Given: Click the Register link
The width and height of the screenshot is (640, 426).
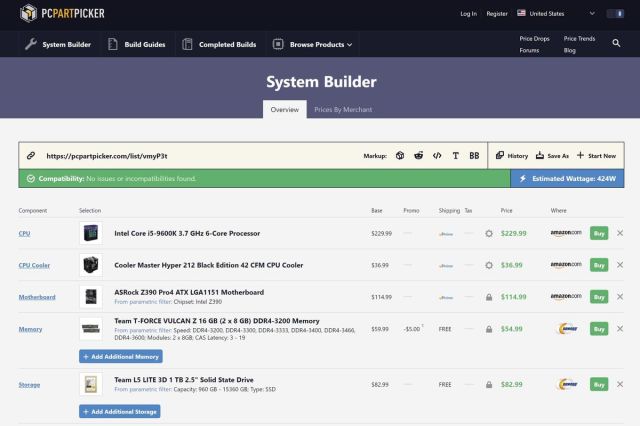Looking at the screenshot, I should [x=497, y=13].
